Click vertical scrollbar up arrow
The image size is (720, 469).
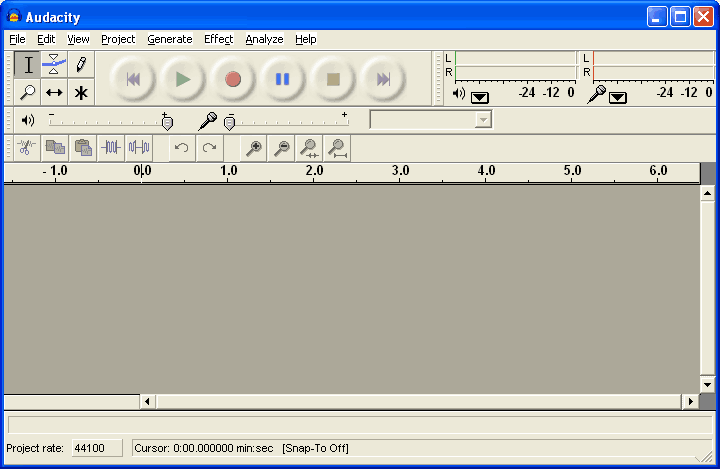pyautogui.click(x=707, y=193)
